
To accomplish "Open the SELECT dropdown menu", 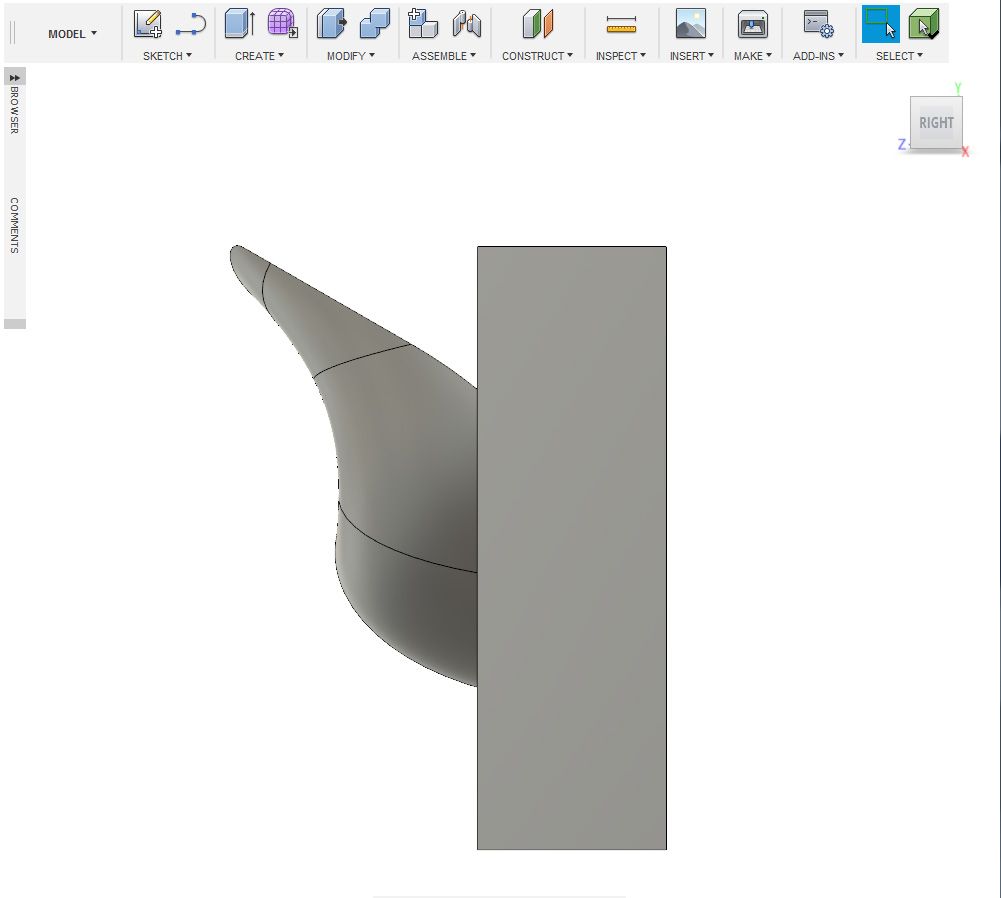I will [899, 56].
